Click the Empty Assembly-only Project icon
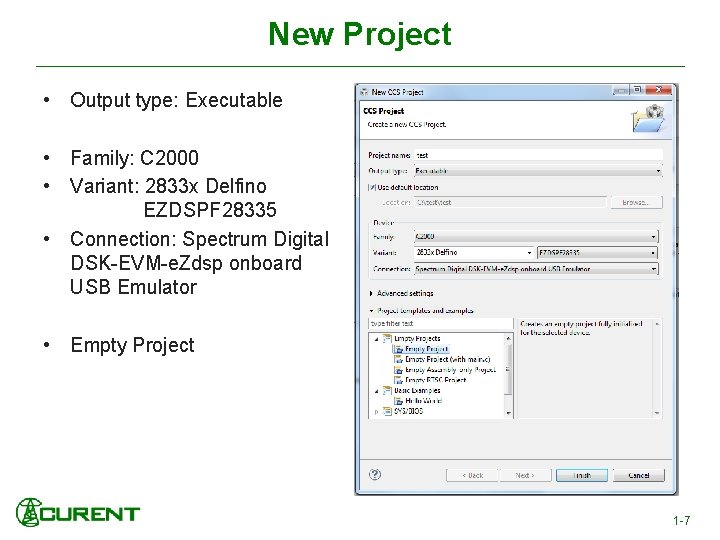The width and height of the screenshot is (720, 540). pos(398,370)
